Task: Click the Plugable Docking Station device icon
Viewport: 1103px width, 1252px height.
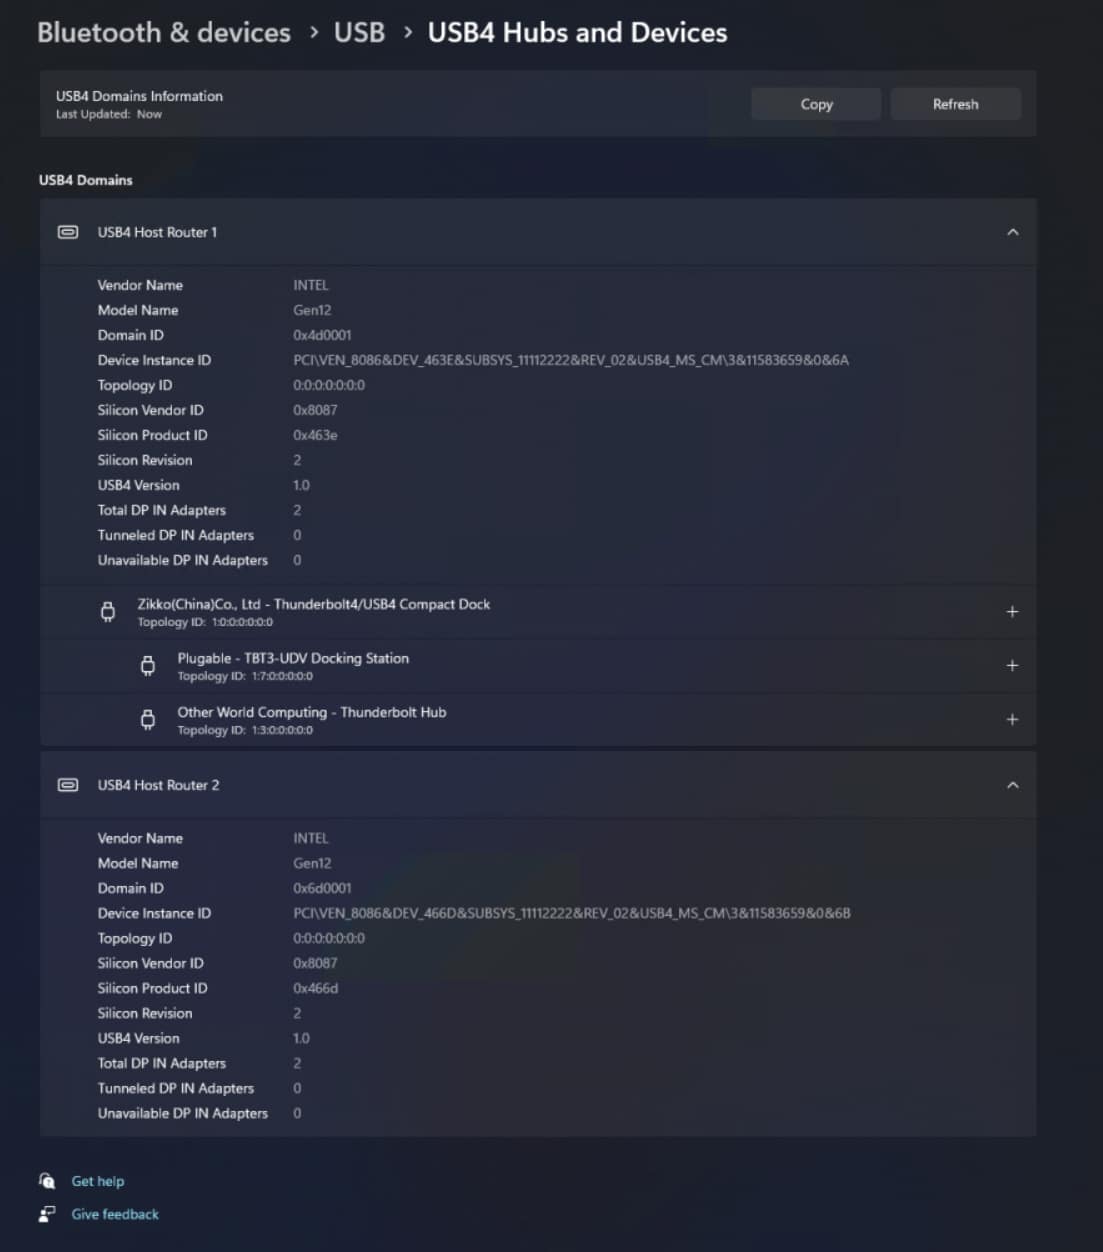Action: click(x=148, y=666)
